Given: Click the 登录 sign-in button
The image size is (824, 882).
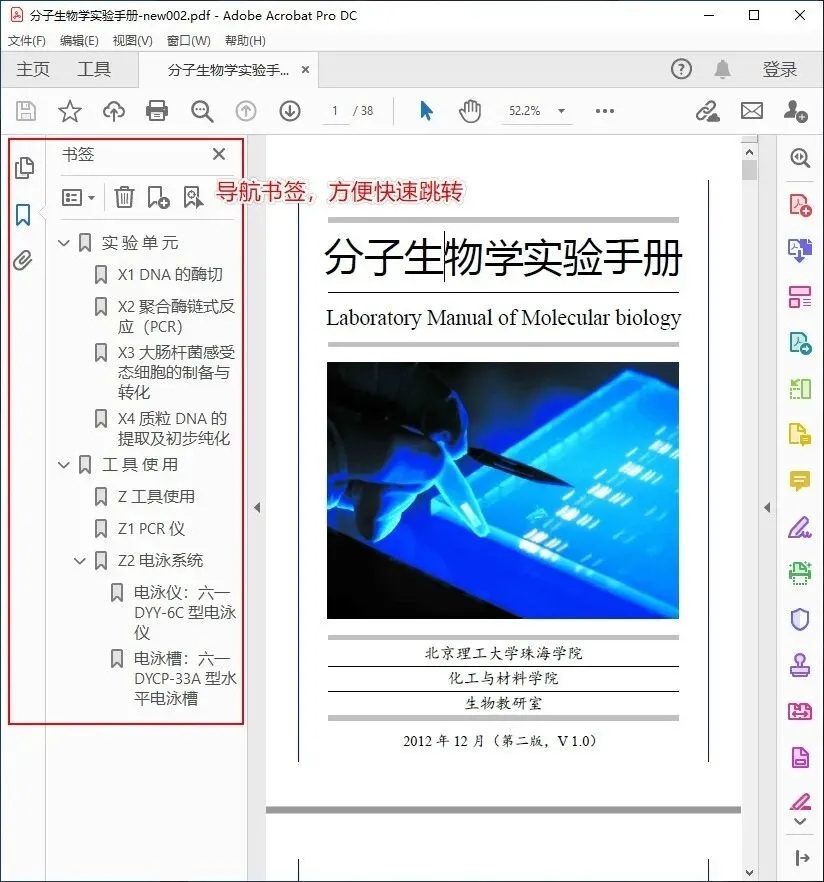Looking at the screenshot, I should pyautogui.click(x=780, y=69).
